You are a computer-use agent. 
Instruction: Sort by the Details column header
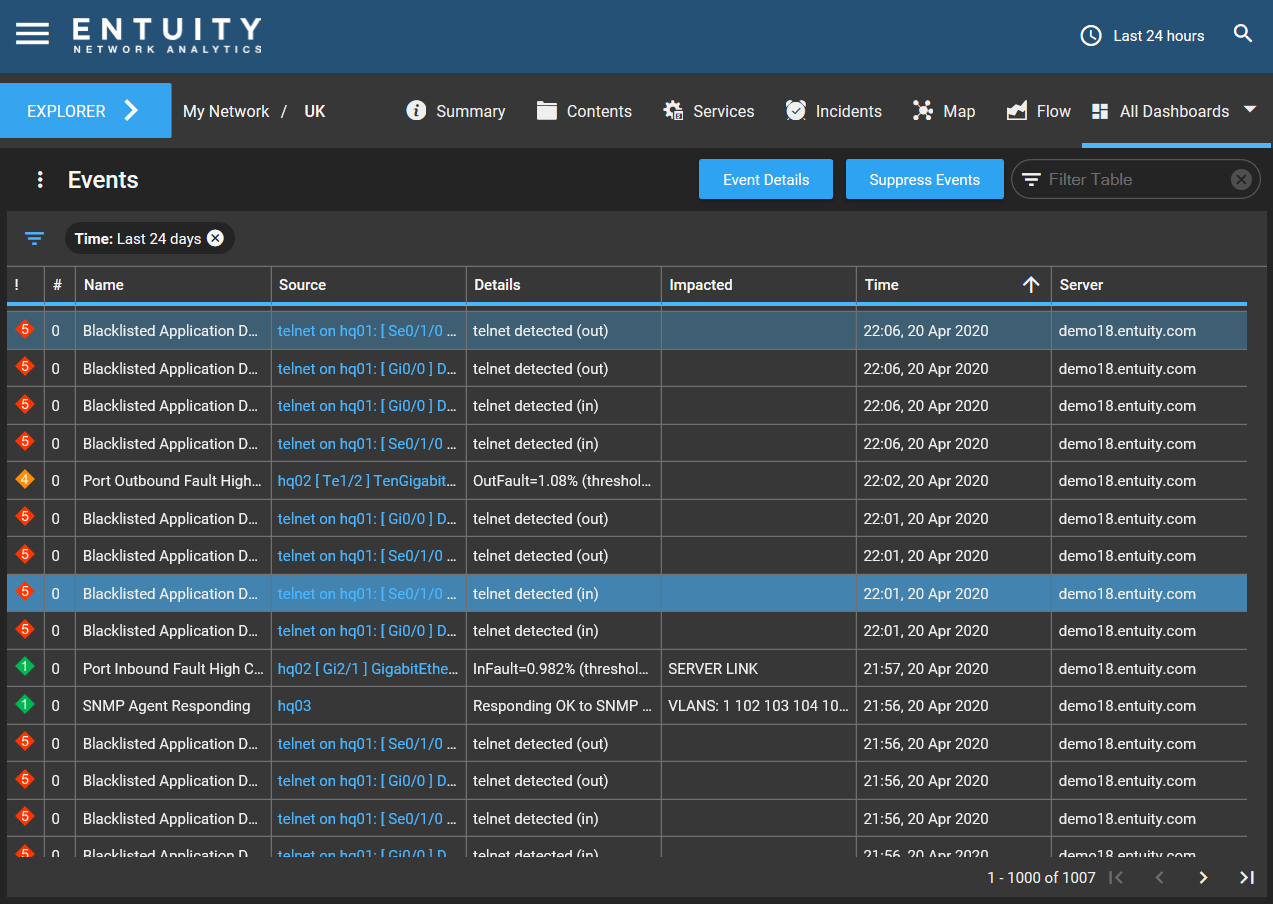pos(563,285)
